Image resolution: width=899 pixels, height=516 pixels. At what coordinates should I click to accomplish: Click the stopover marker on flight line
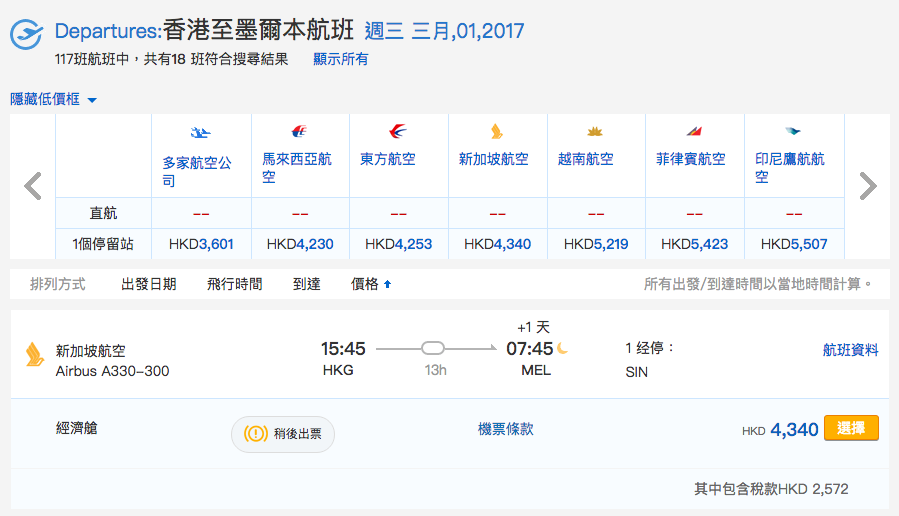(433, 348)
